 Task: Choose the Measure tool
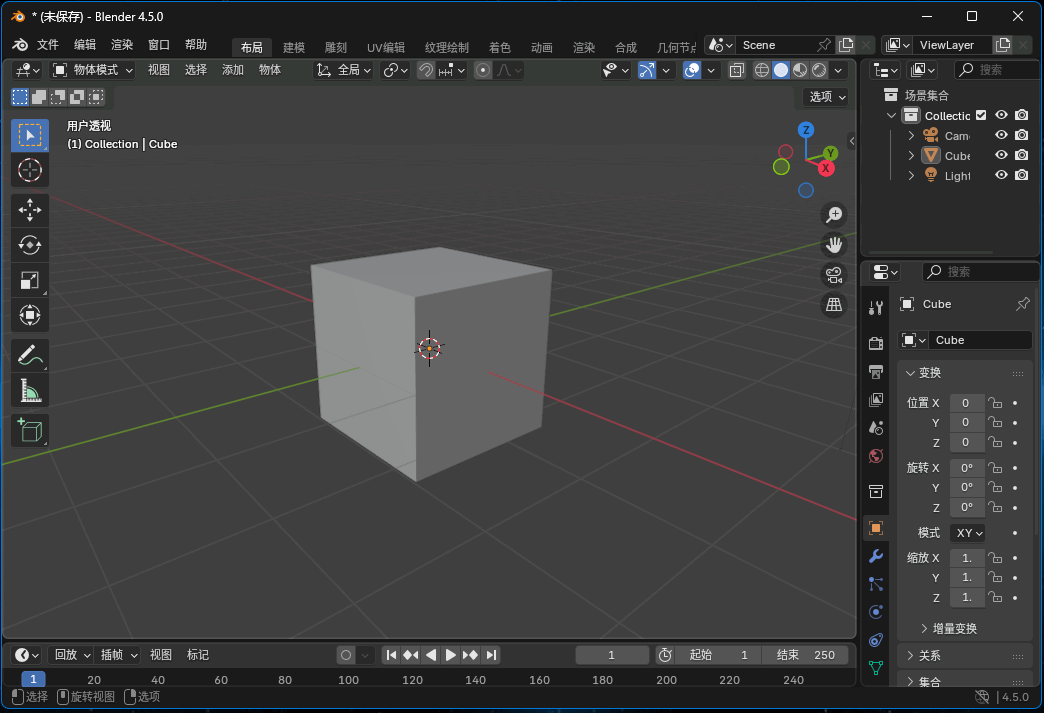[30, 391]
